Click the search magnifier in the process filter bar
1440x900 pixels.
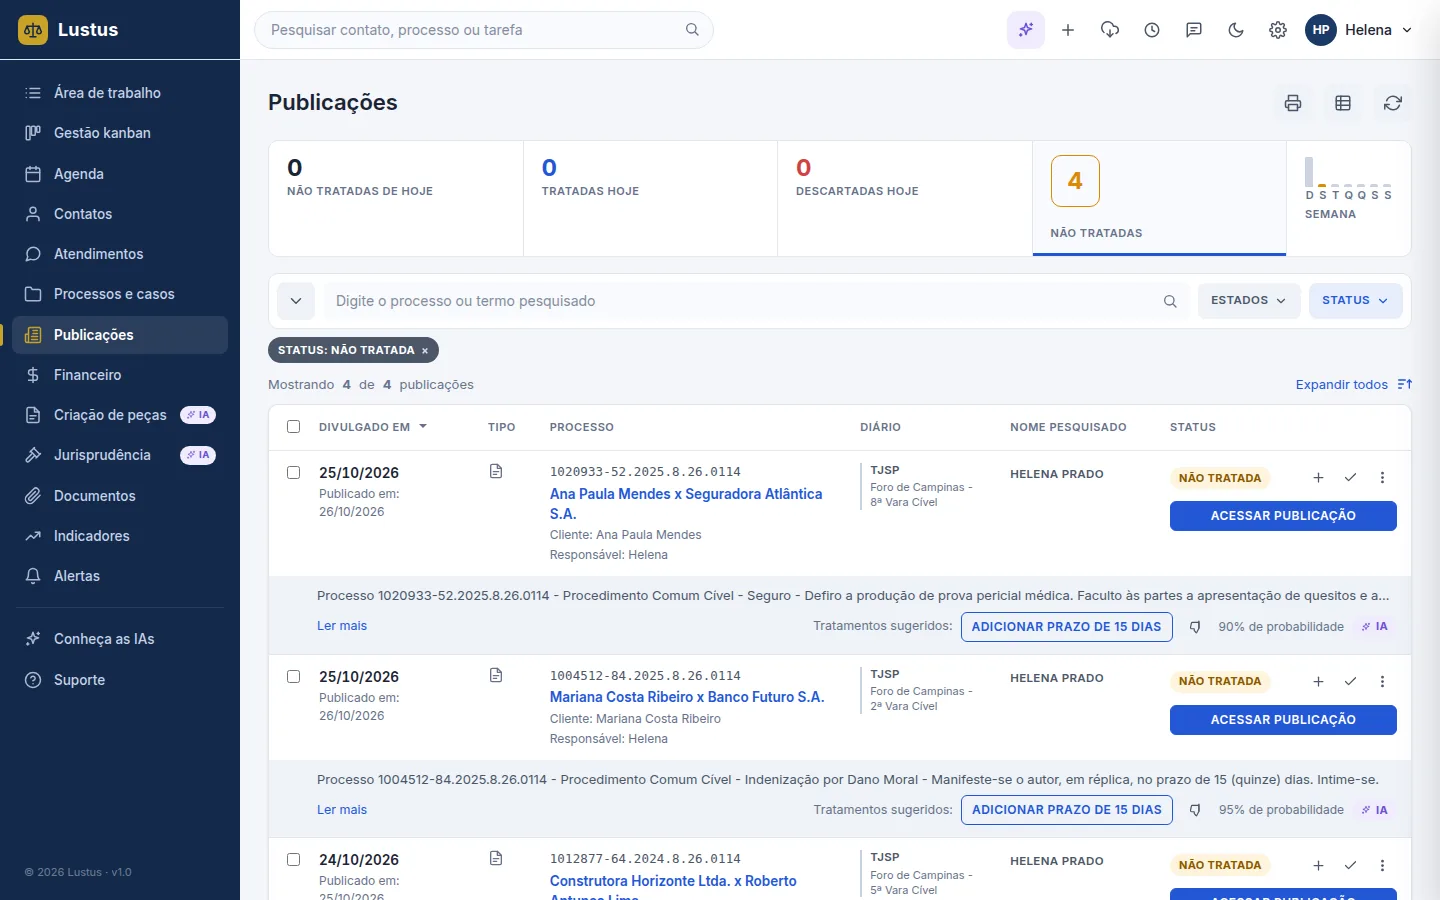click(1170, 301)
